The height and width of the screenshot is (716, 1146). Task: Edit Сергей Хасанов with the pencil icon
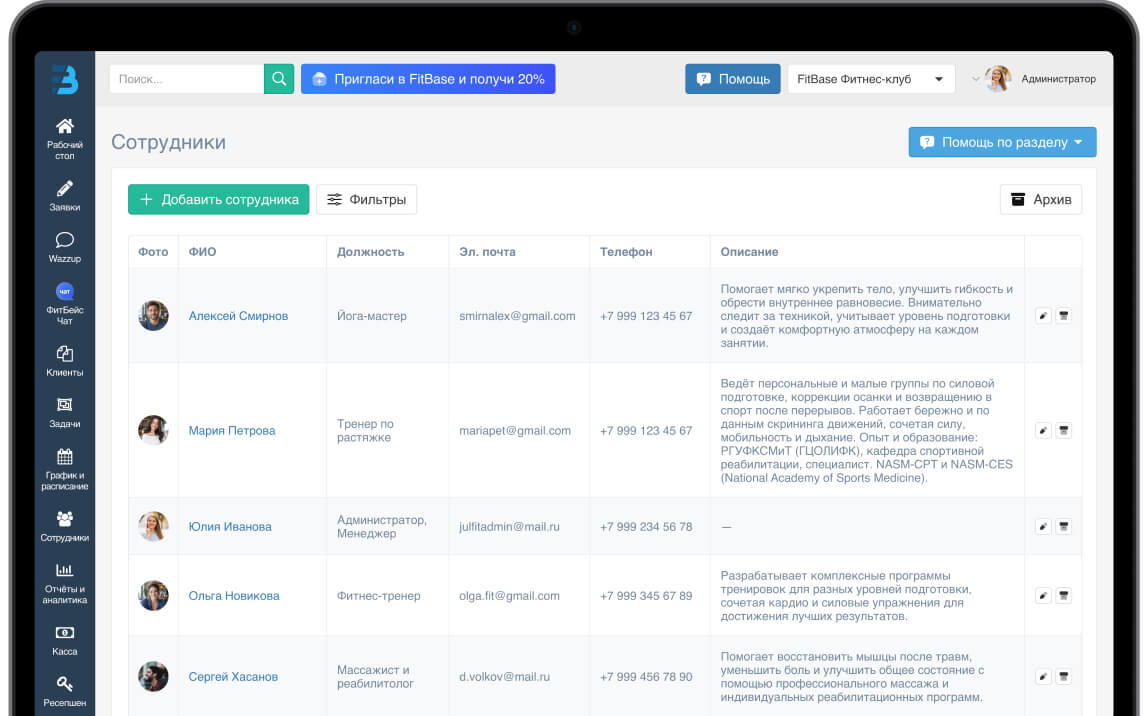tap(1043, 677)
